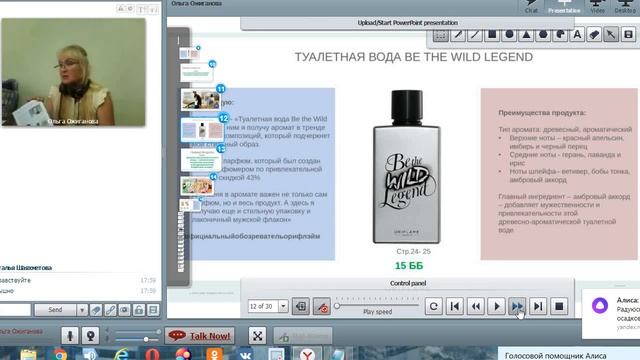This screenshot has height=360, width=640.
Task: Open Odnoklassniki from the taskbar
Action: [214, 355]
